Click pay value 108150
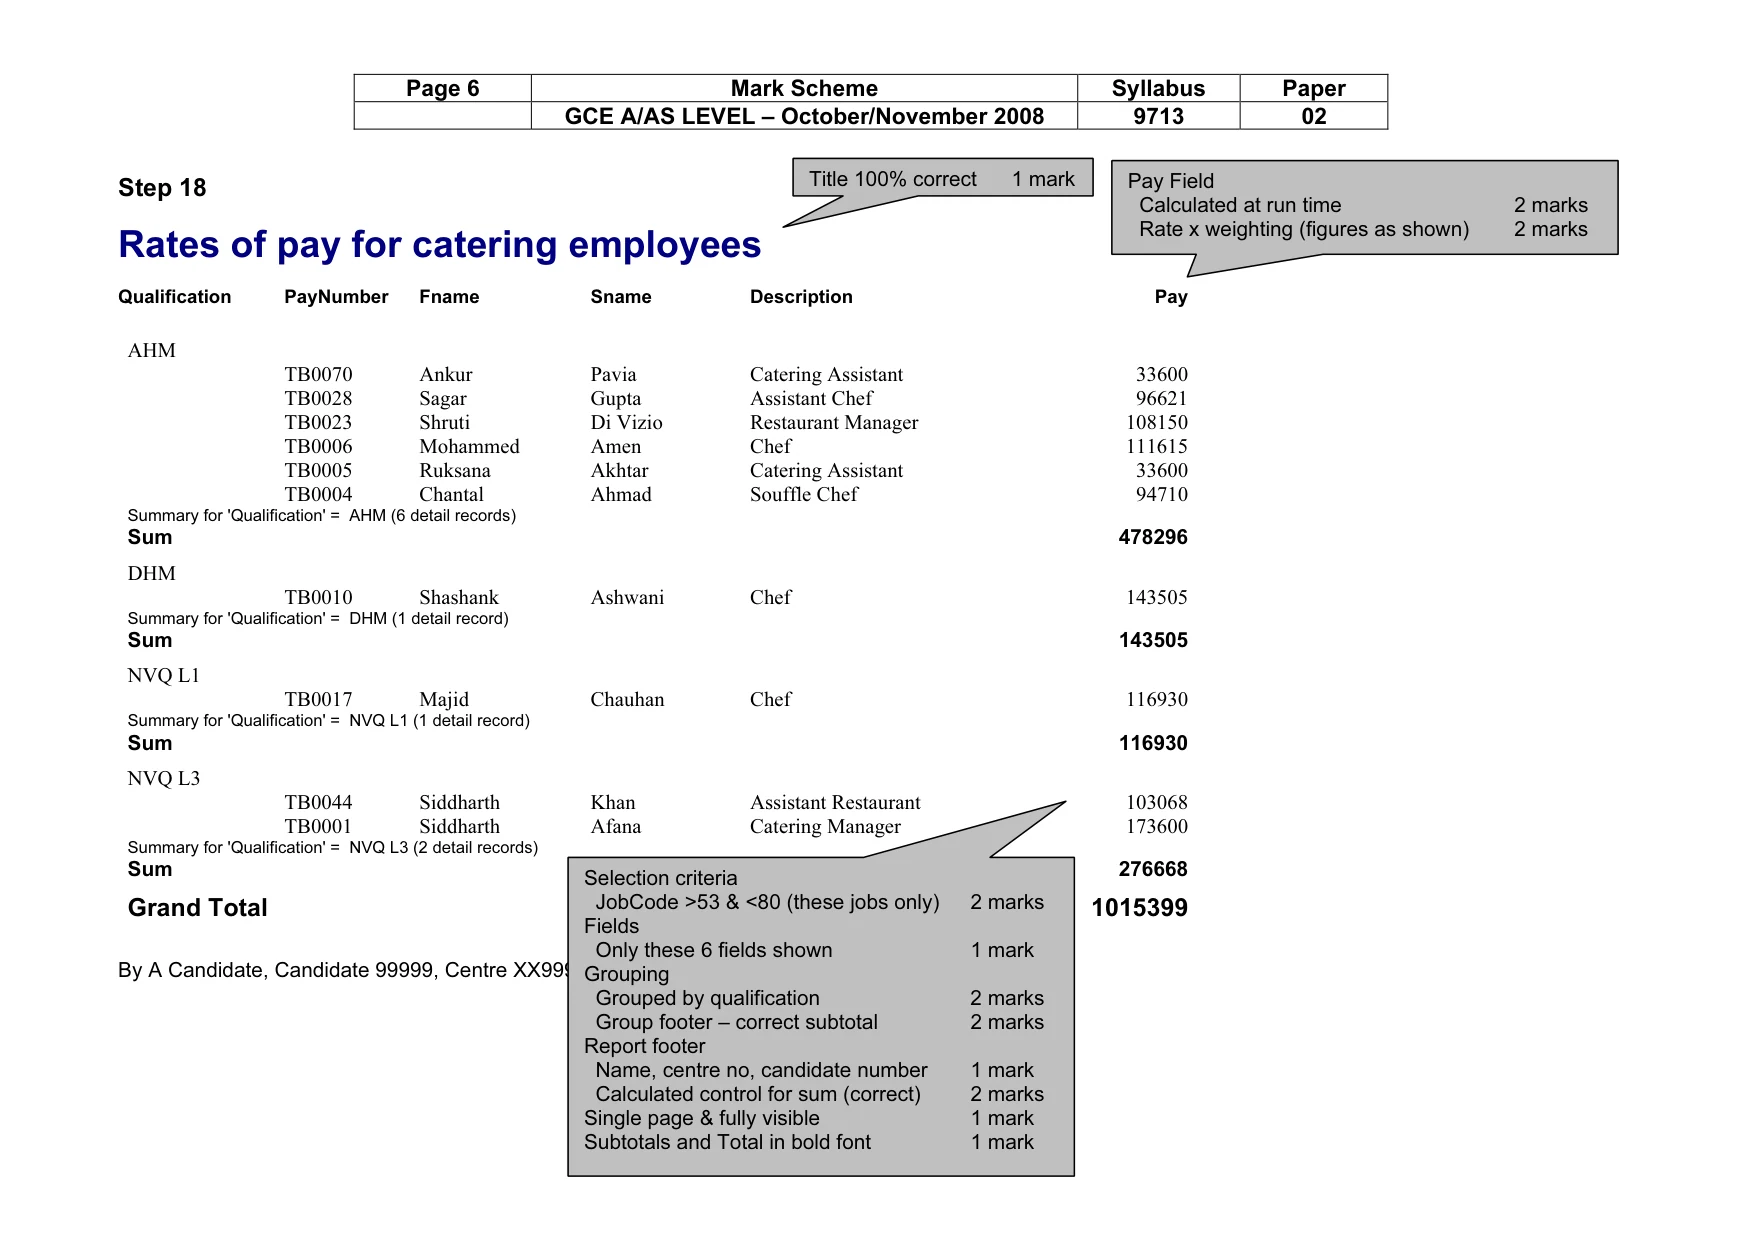This screenshot has width=1755, height=1240. (x=1157, y=423)
